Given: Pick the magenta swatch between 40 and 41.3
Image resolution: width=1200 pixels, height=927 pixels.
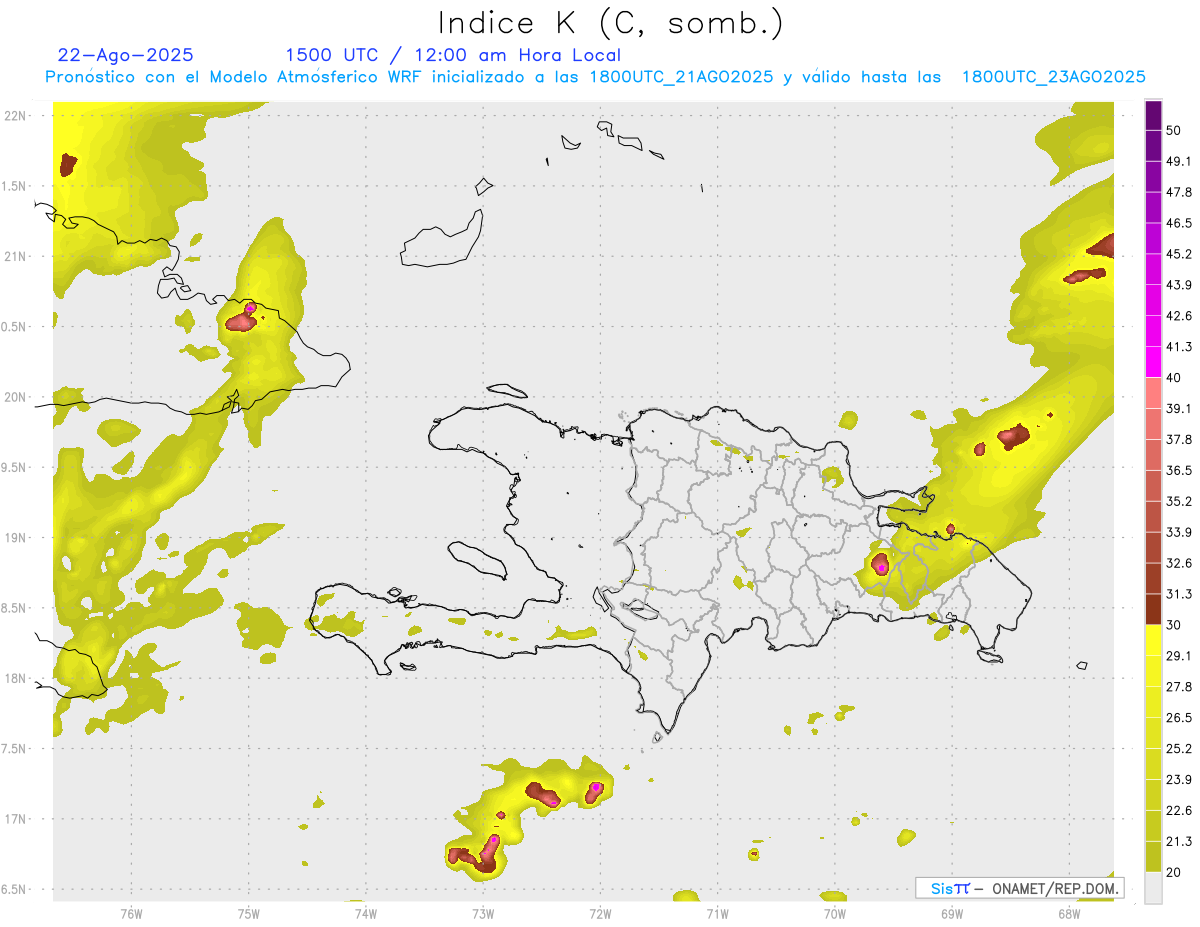Looking at the screenshot, I should (1154, 361).
